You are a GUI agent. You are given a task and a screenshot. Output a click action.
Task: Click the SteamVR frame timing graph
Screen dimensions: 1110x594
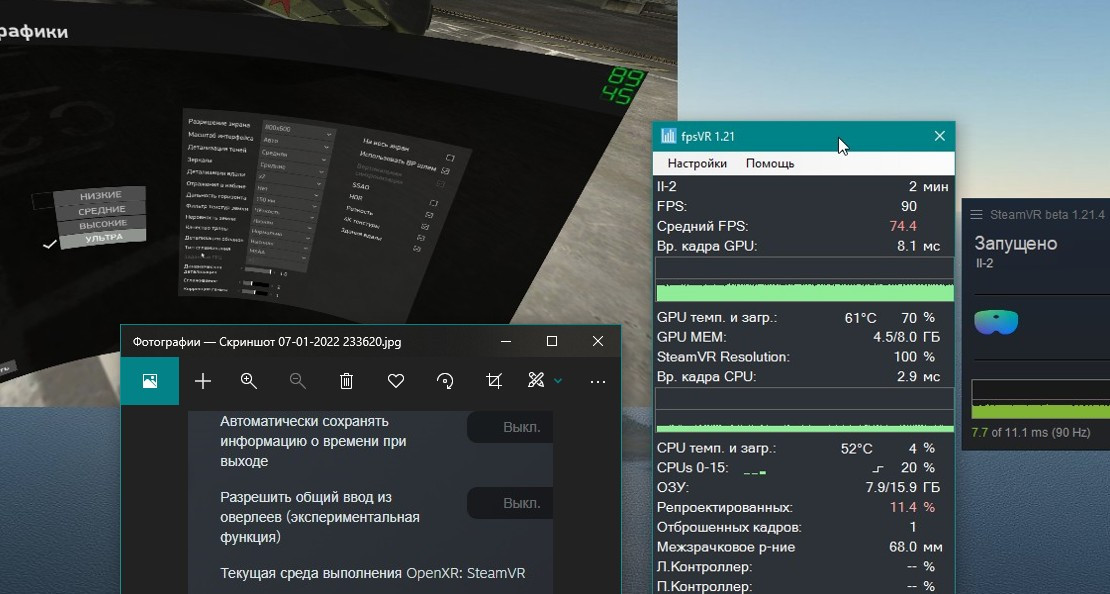(x=1041, y=400)
